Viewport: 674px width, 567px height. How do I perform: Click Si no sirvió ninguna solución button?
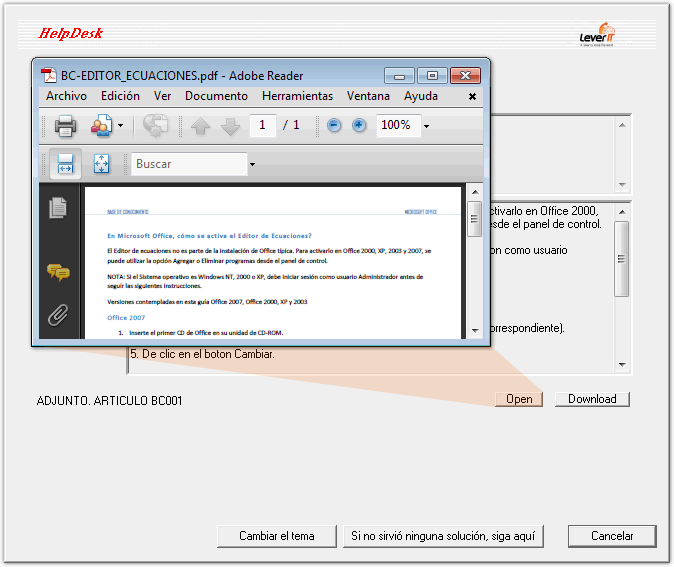pos(443,536)
